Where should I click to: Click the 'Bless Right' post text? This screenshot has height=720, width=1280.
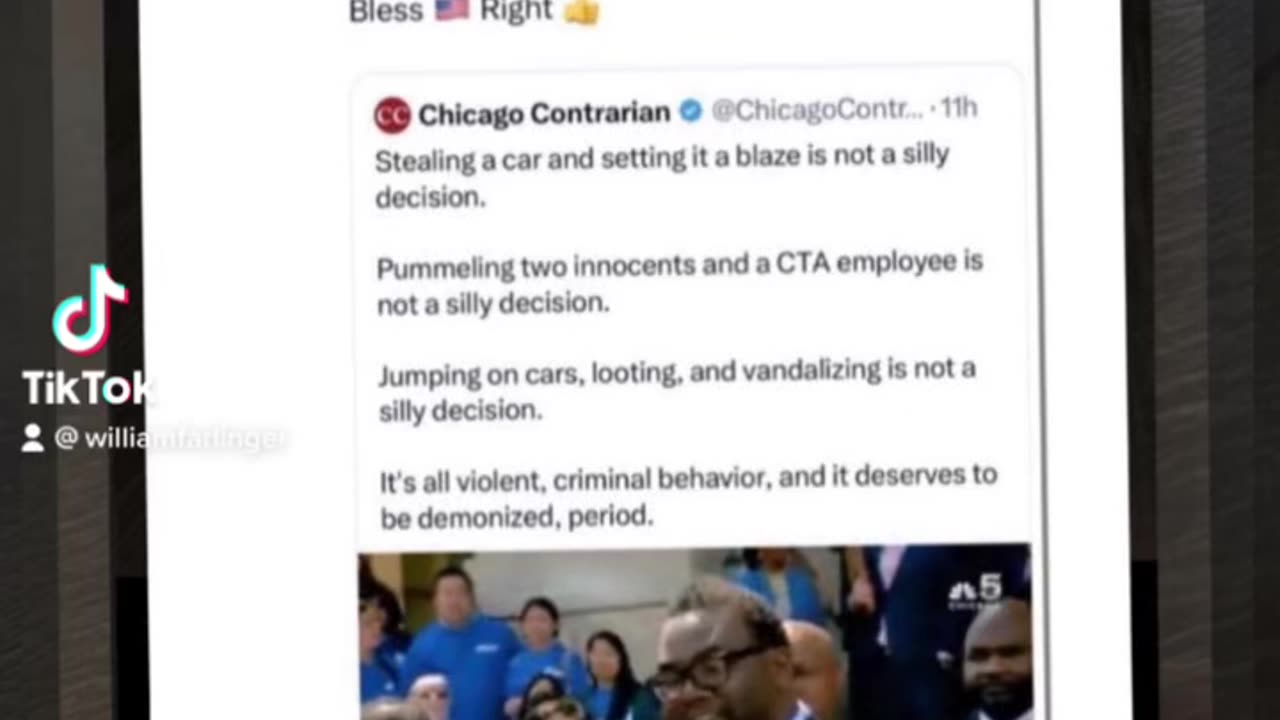[x=475, y=11]
